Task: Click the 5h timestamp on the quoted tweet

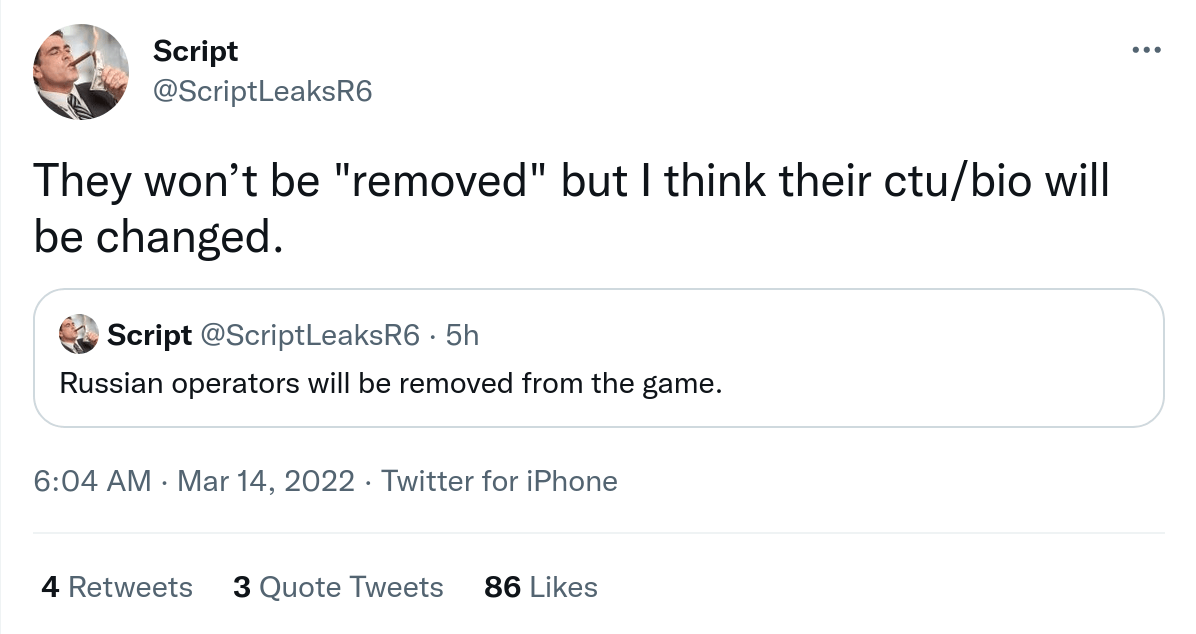Action: [x=462, y=336]
